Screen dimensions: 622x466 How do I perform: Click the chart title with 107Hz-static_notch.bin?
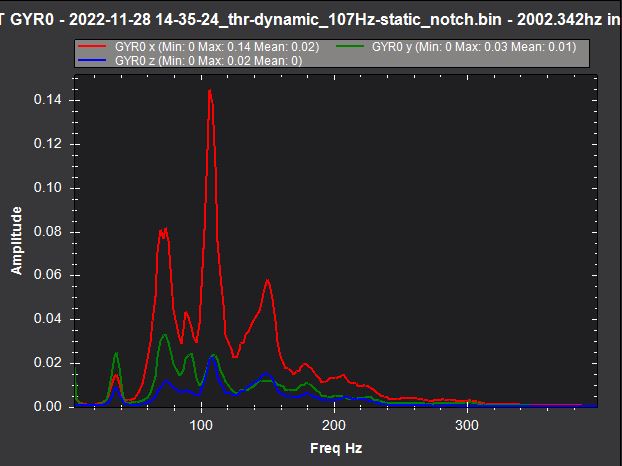311,19
